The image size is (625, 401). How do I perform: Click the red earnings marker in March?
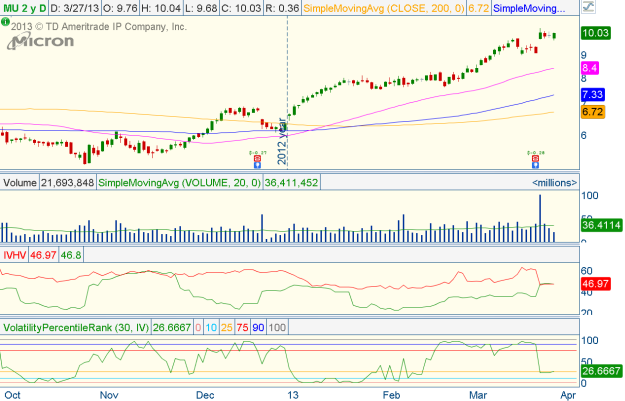tap(536, 159)
